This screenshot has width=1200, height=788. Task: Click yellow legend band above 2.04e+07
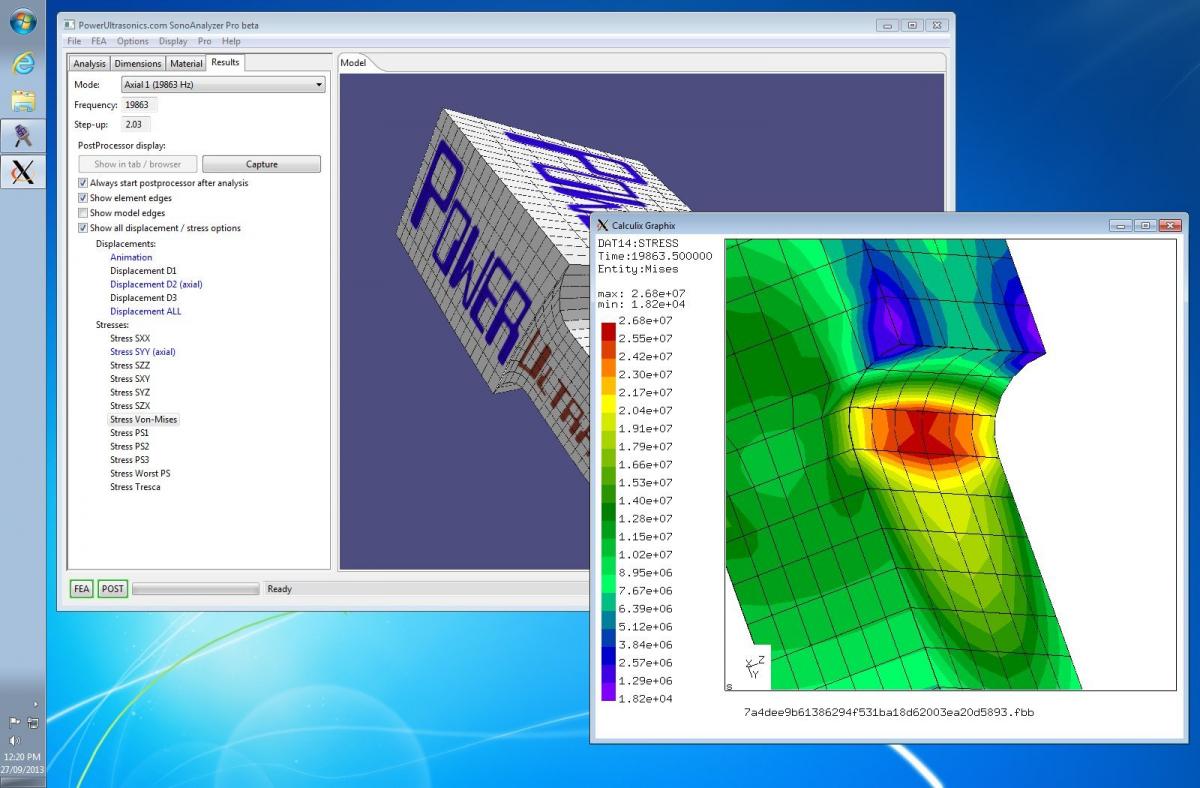pyautogui.click(x=608, y=402)
